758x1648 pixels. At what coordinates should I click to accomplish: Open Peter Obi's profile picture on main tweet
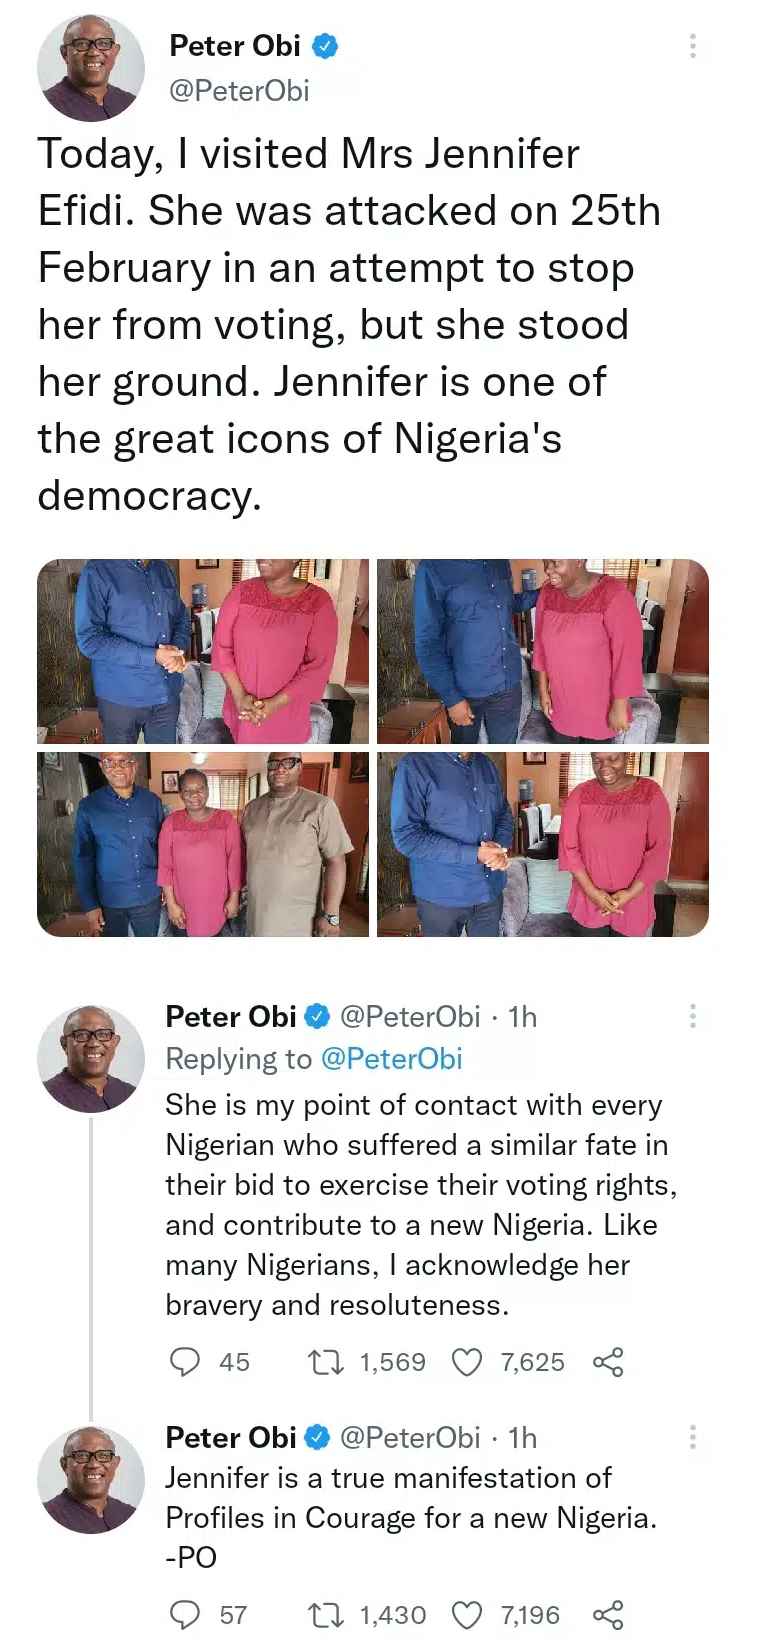[91, 68]
